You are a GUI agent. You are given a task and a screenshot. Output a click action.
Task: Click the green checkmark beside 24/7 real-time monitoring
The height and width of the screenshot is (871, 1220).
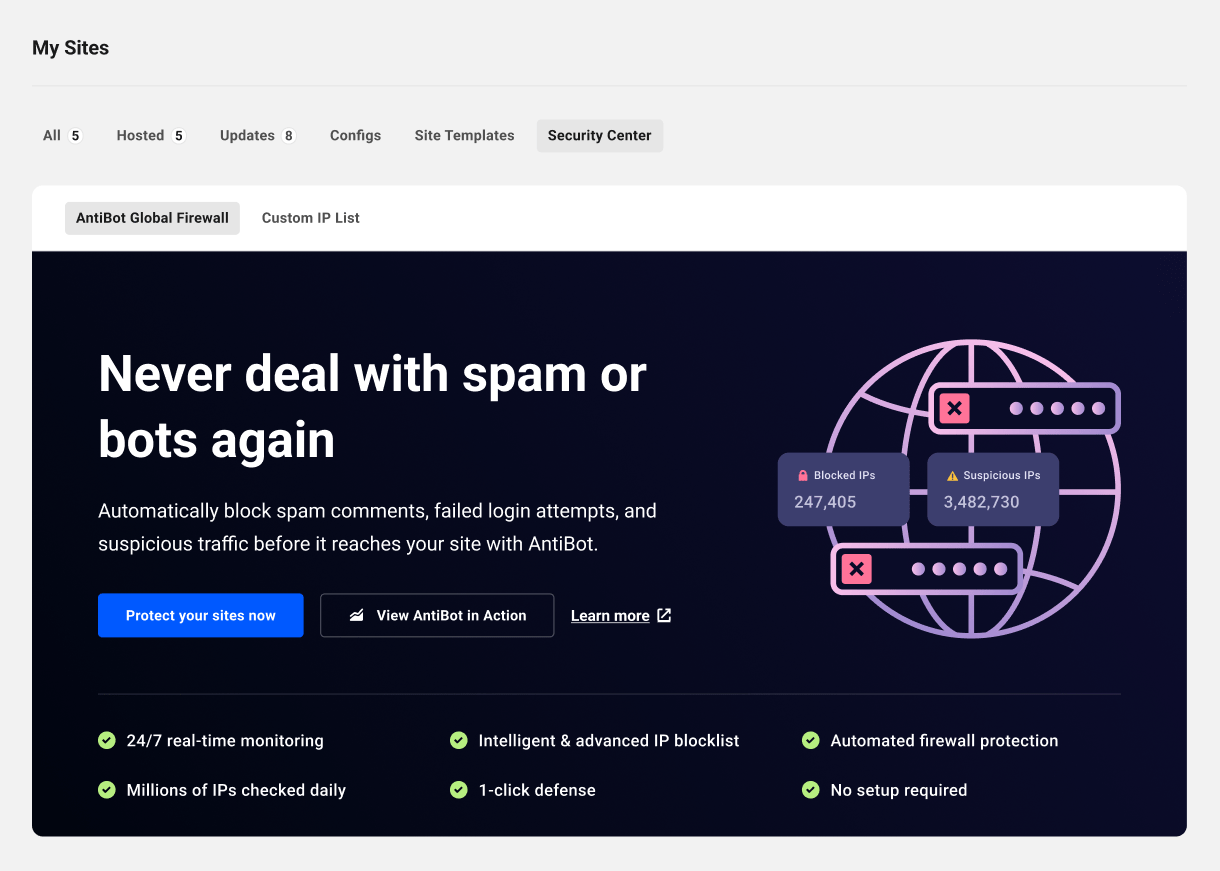(107, 740)
